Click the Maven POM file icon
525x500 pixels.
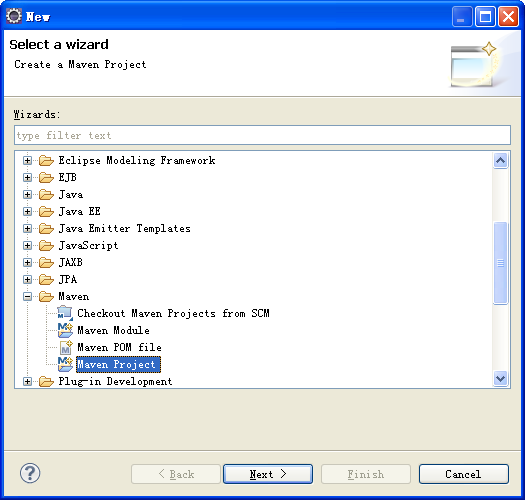point(66,348)
